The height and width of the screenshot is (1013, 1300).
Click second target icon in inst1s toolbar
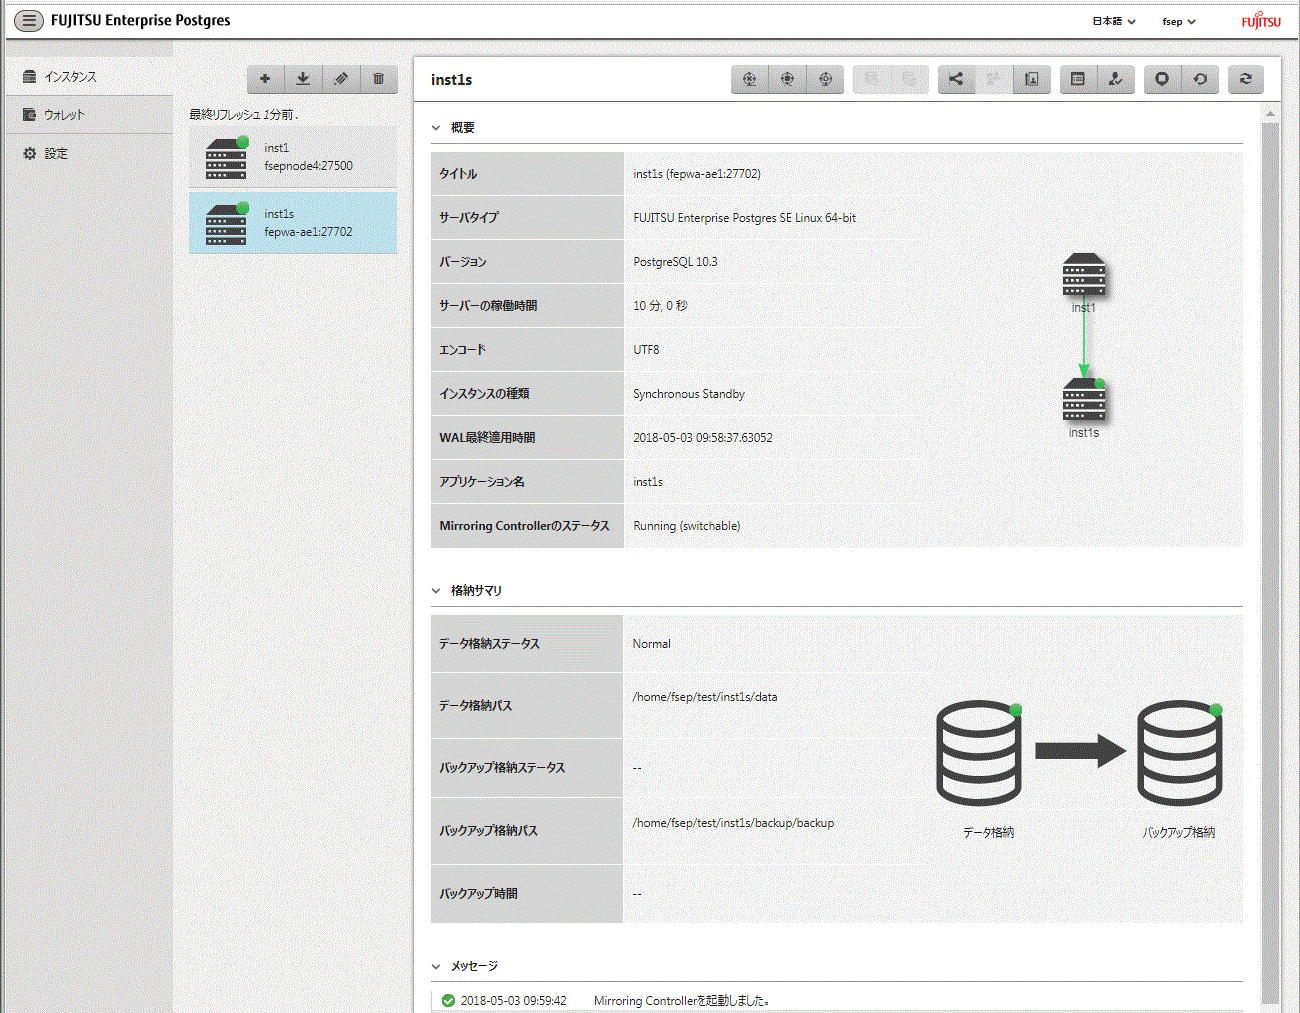[788, 79]
